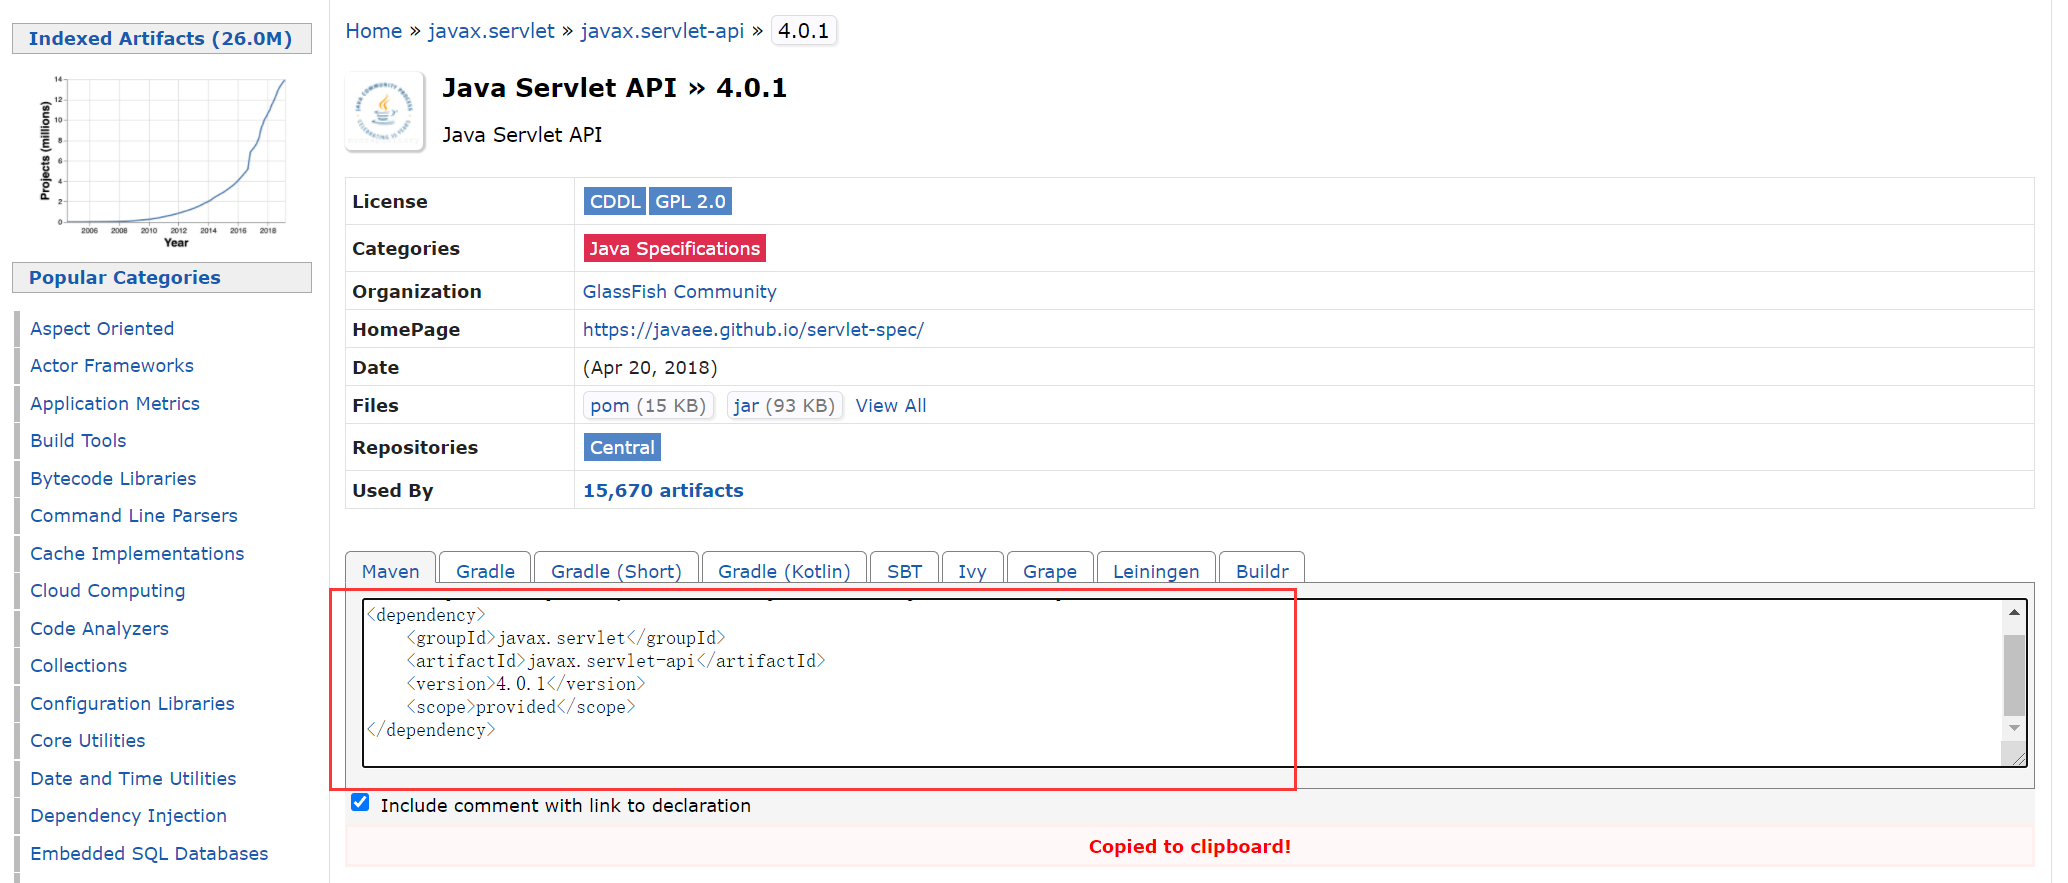Switch to the Gradle tab
Image resolution: width=2068 pixels, height=883 pixels.
[x=485, y=570]
